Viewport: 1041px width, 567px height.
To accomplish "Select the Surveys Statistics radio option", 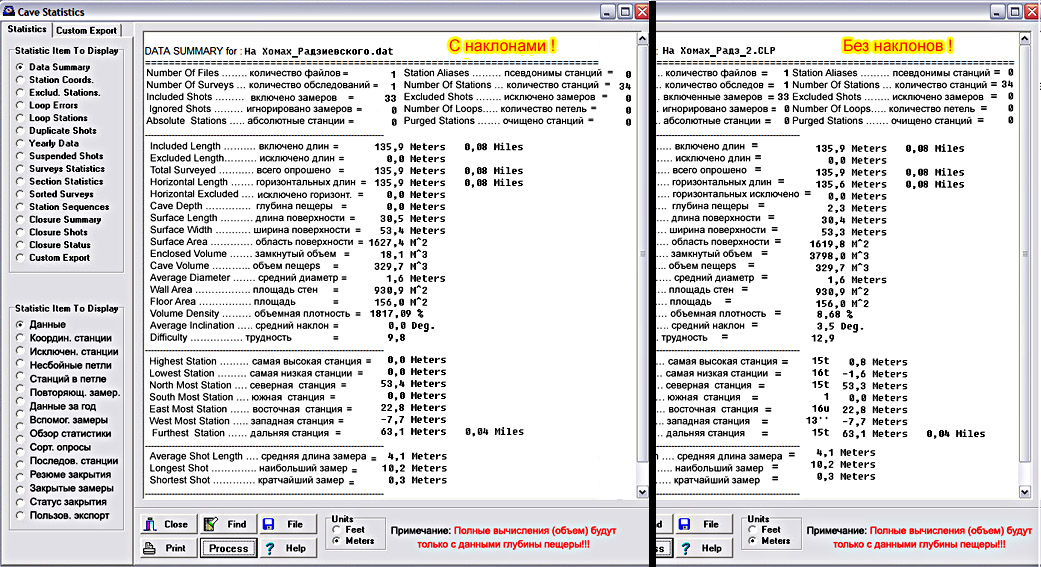I will click(19, 169).
